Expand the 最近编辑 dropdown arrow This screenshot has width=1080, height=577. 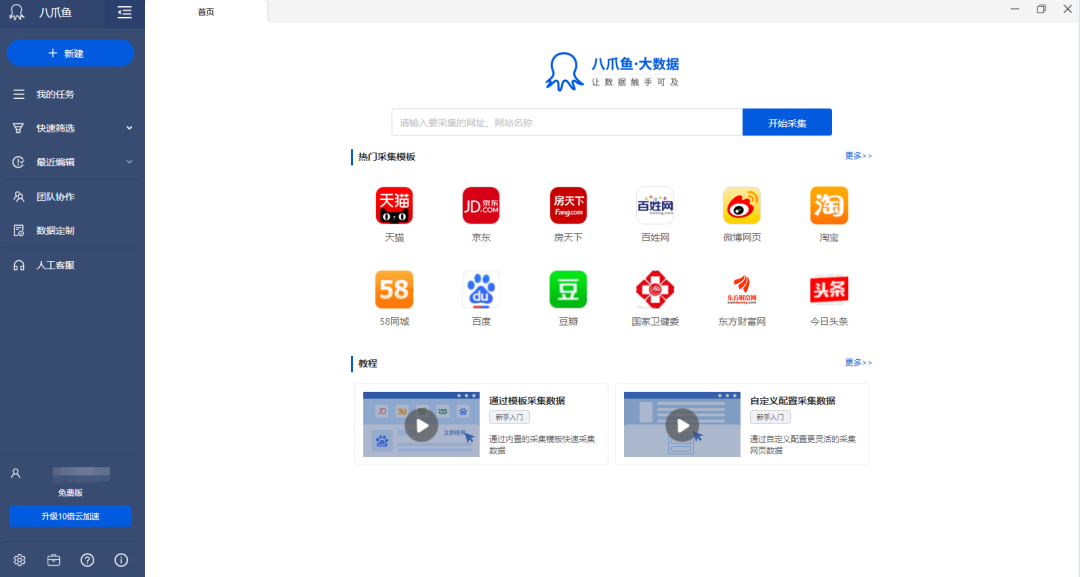click(x=129, y=162)
